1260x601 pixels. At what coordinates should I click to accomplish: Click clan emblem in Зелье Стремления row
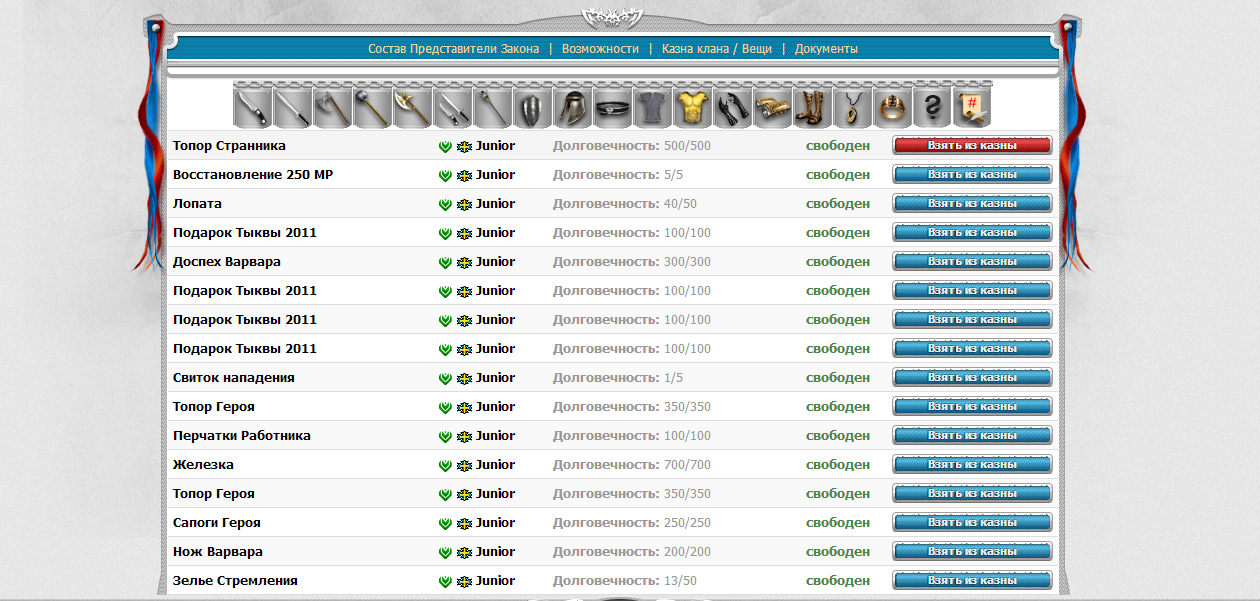coord(464,581)
